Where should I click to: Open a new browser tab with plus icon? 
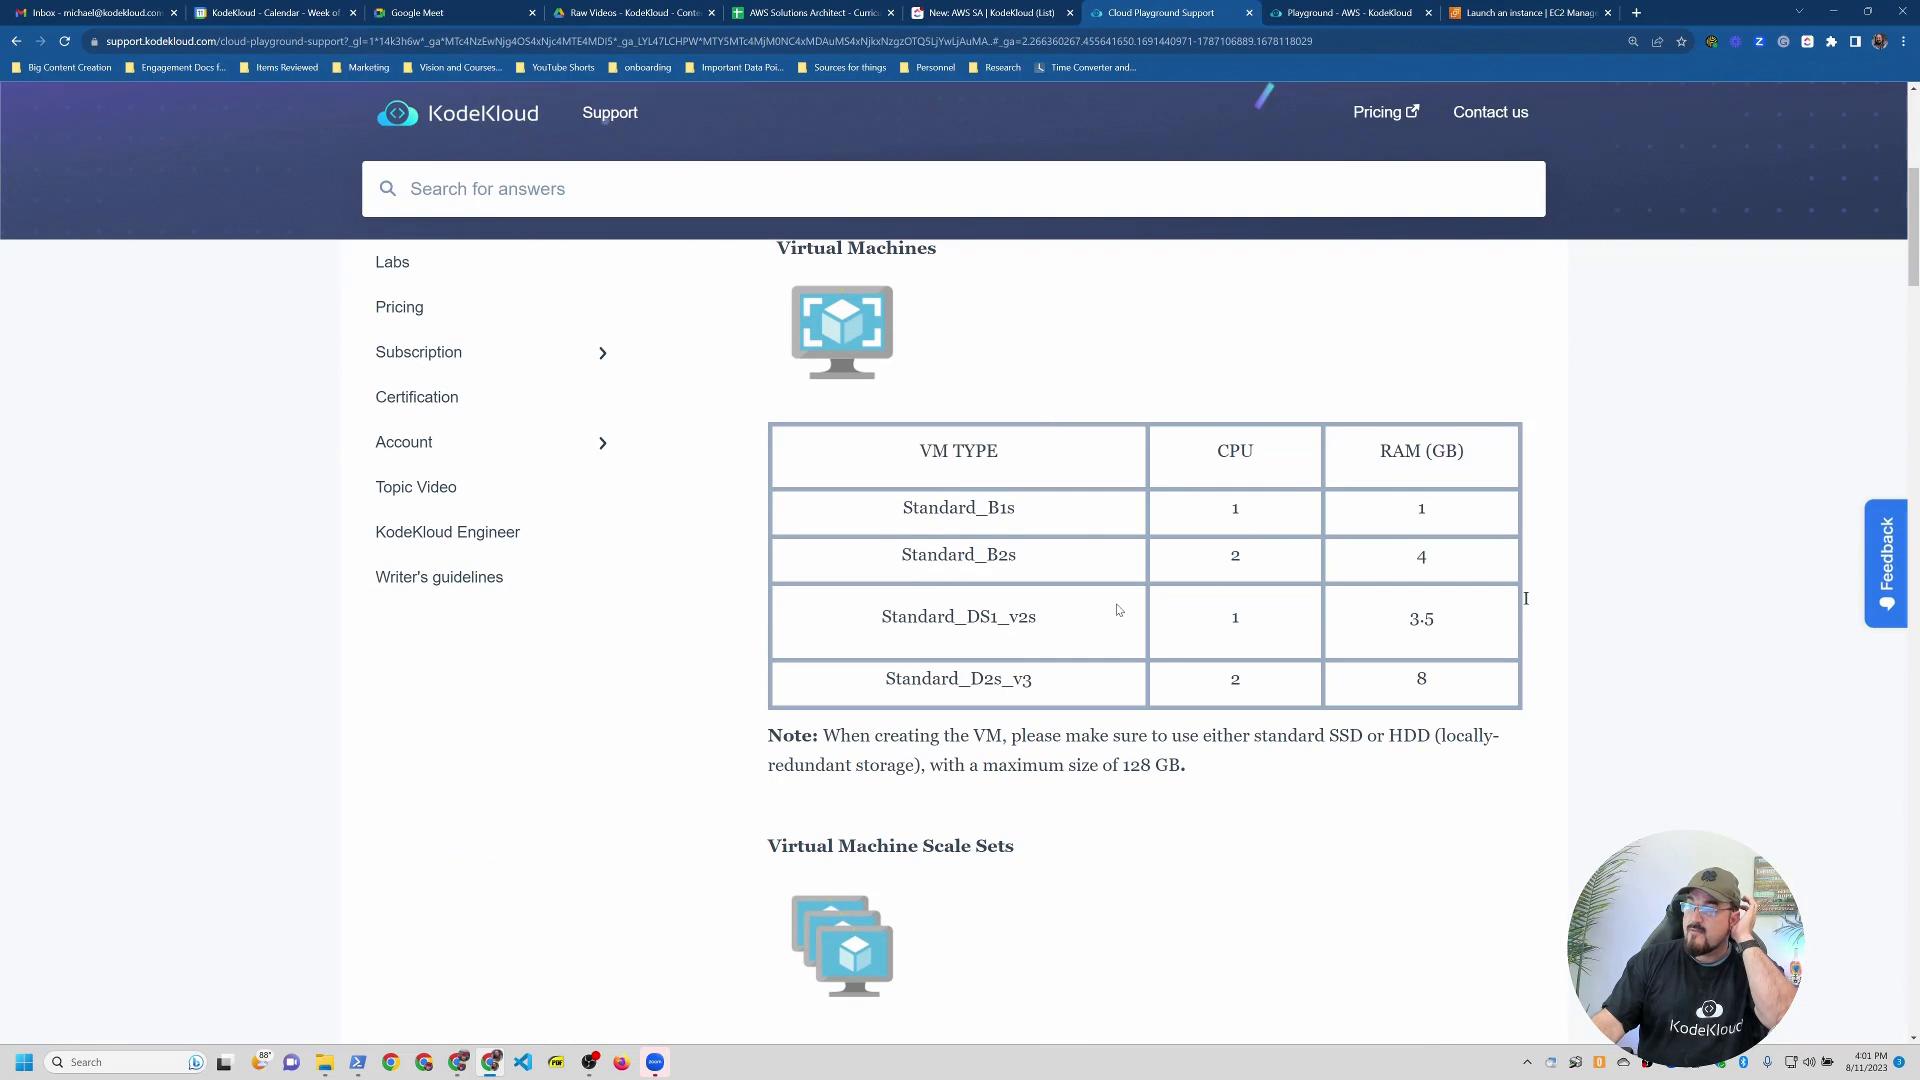[x=1636, y=13]
